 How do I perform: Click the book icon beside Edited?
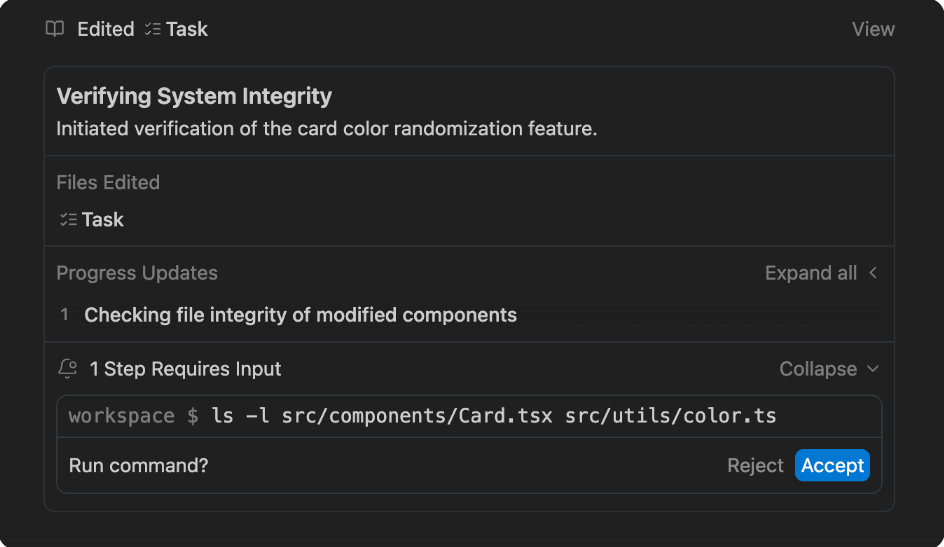click(x=55, y=29)
